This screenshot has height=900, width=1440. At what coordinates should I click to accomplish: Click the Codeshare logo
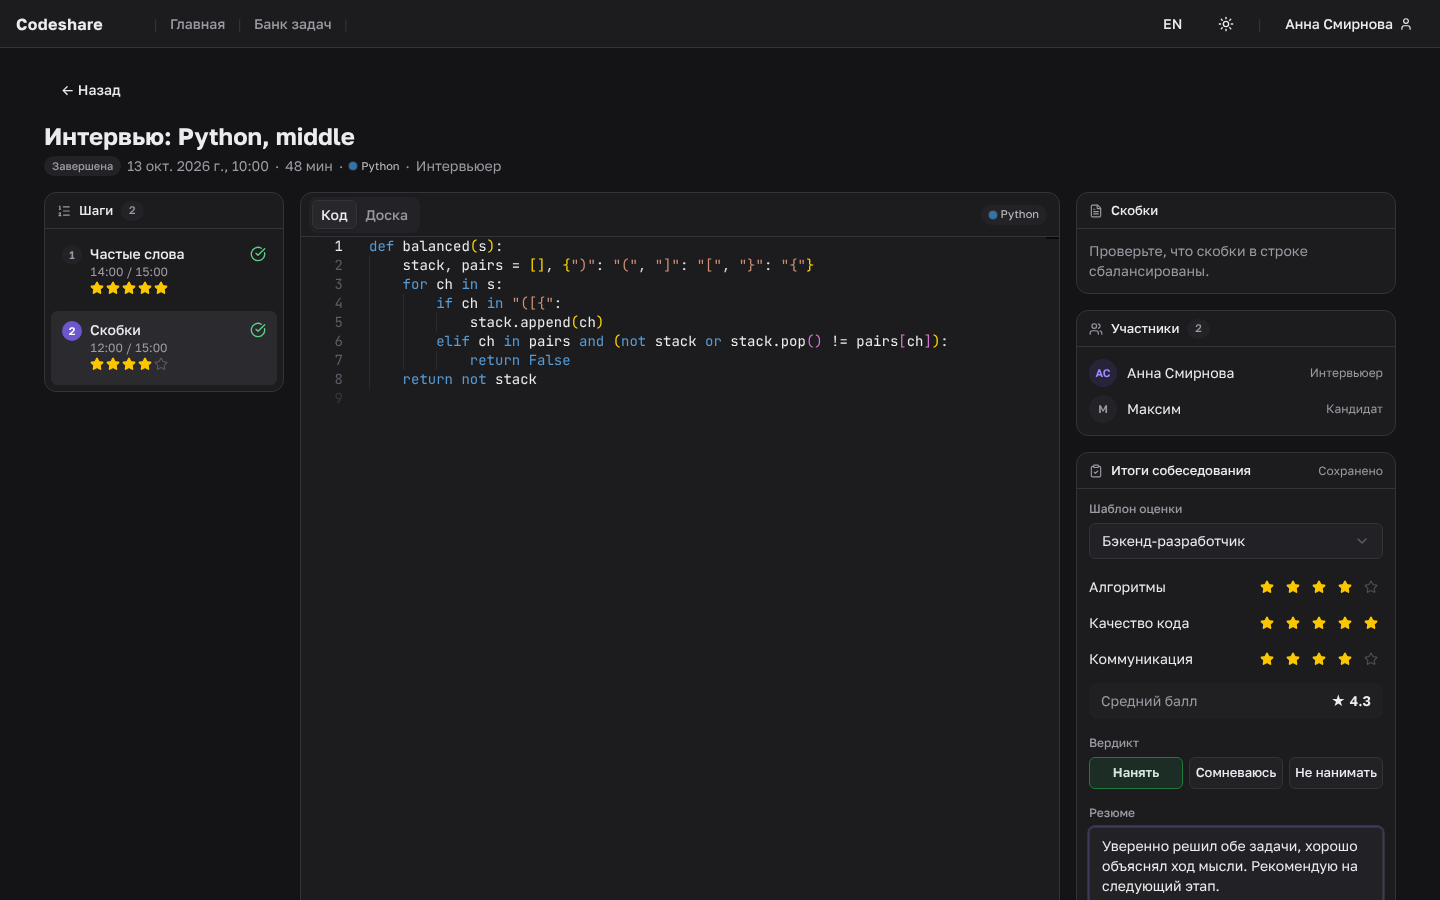(x=59, y=24)
